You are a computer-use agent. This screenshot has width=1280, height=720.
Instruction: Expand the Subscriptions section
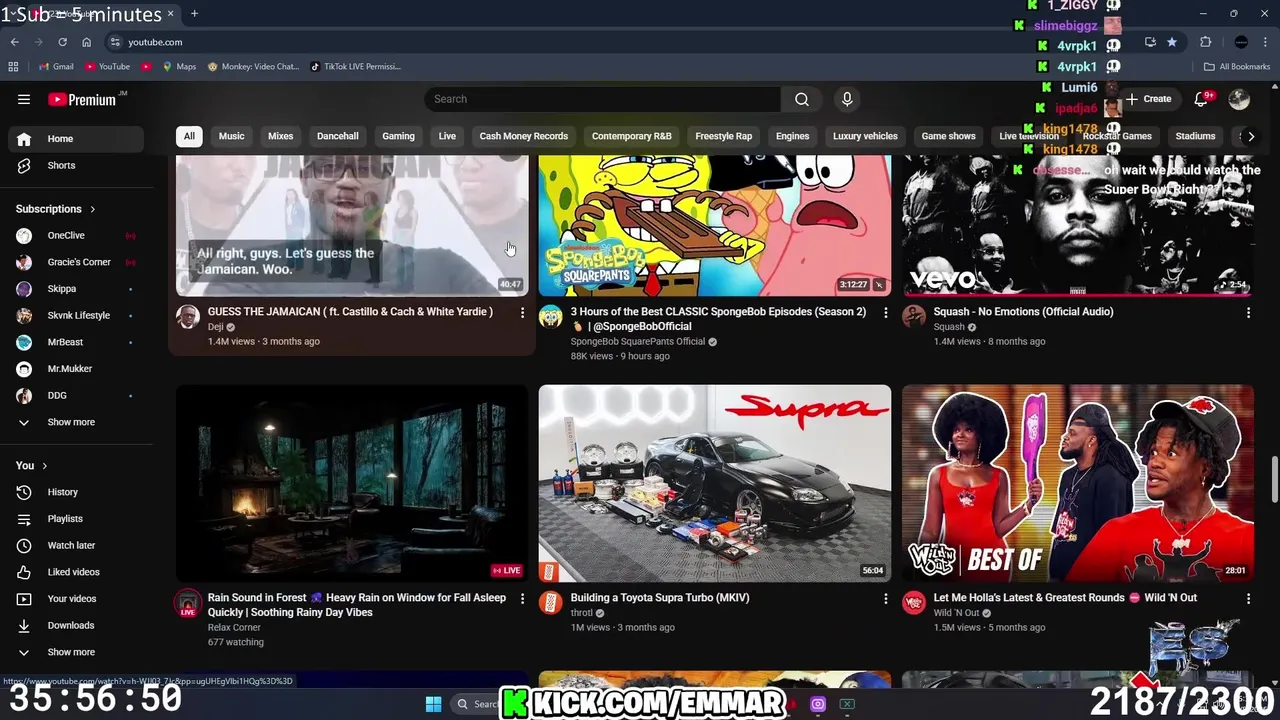[55, 209]
